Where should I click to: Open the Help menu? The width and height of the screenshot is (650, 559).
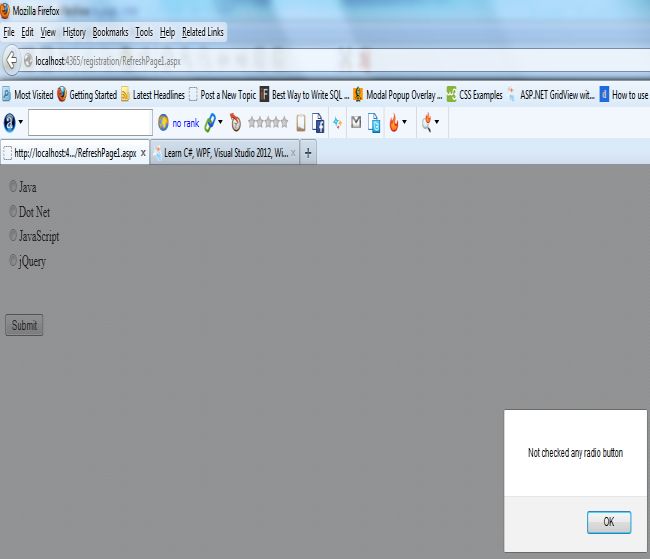pyautogui.click(x=167, y=32)
